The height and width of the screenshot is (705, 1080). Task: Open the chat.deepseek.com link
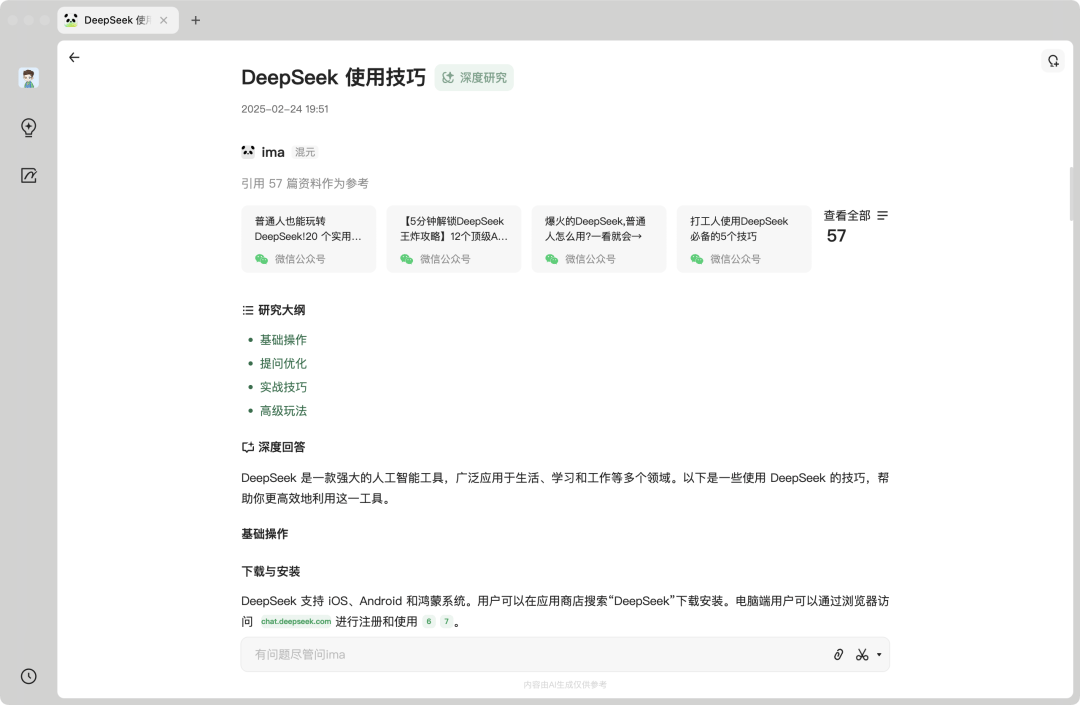tap(296, 622)
